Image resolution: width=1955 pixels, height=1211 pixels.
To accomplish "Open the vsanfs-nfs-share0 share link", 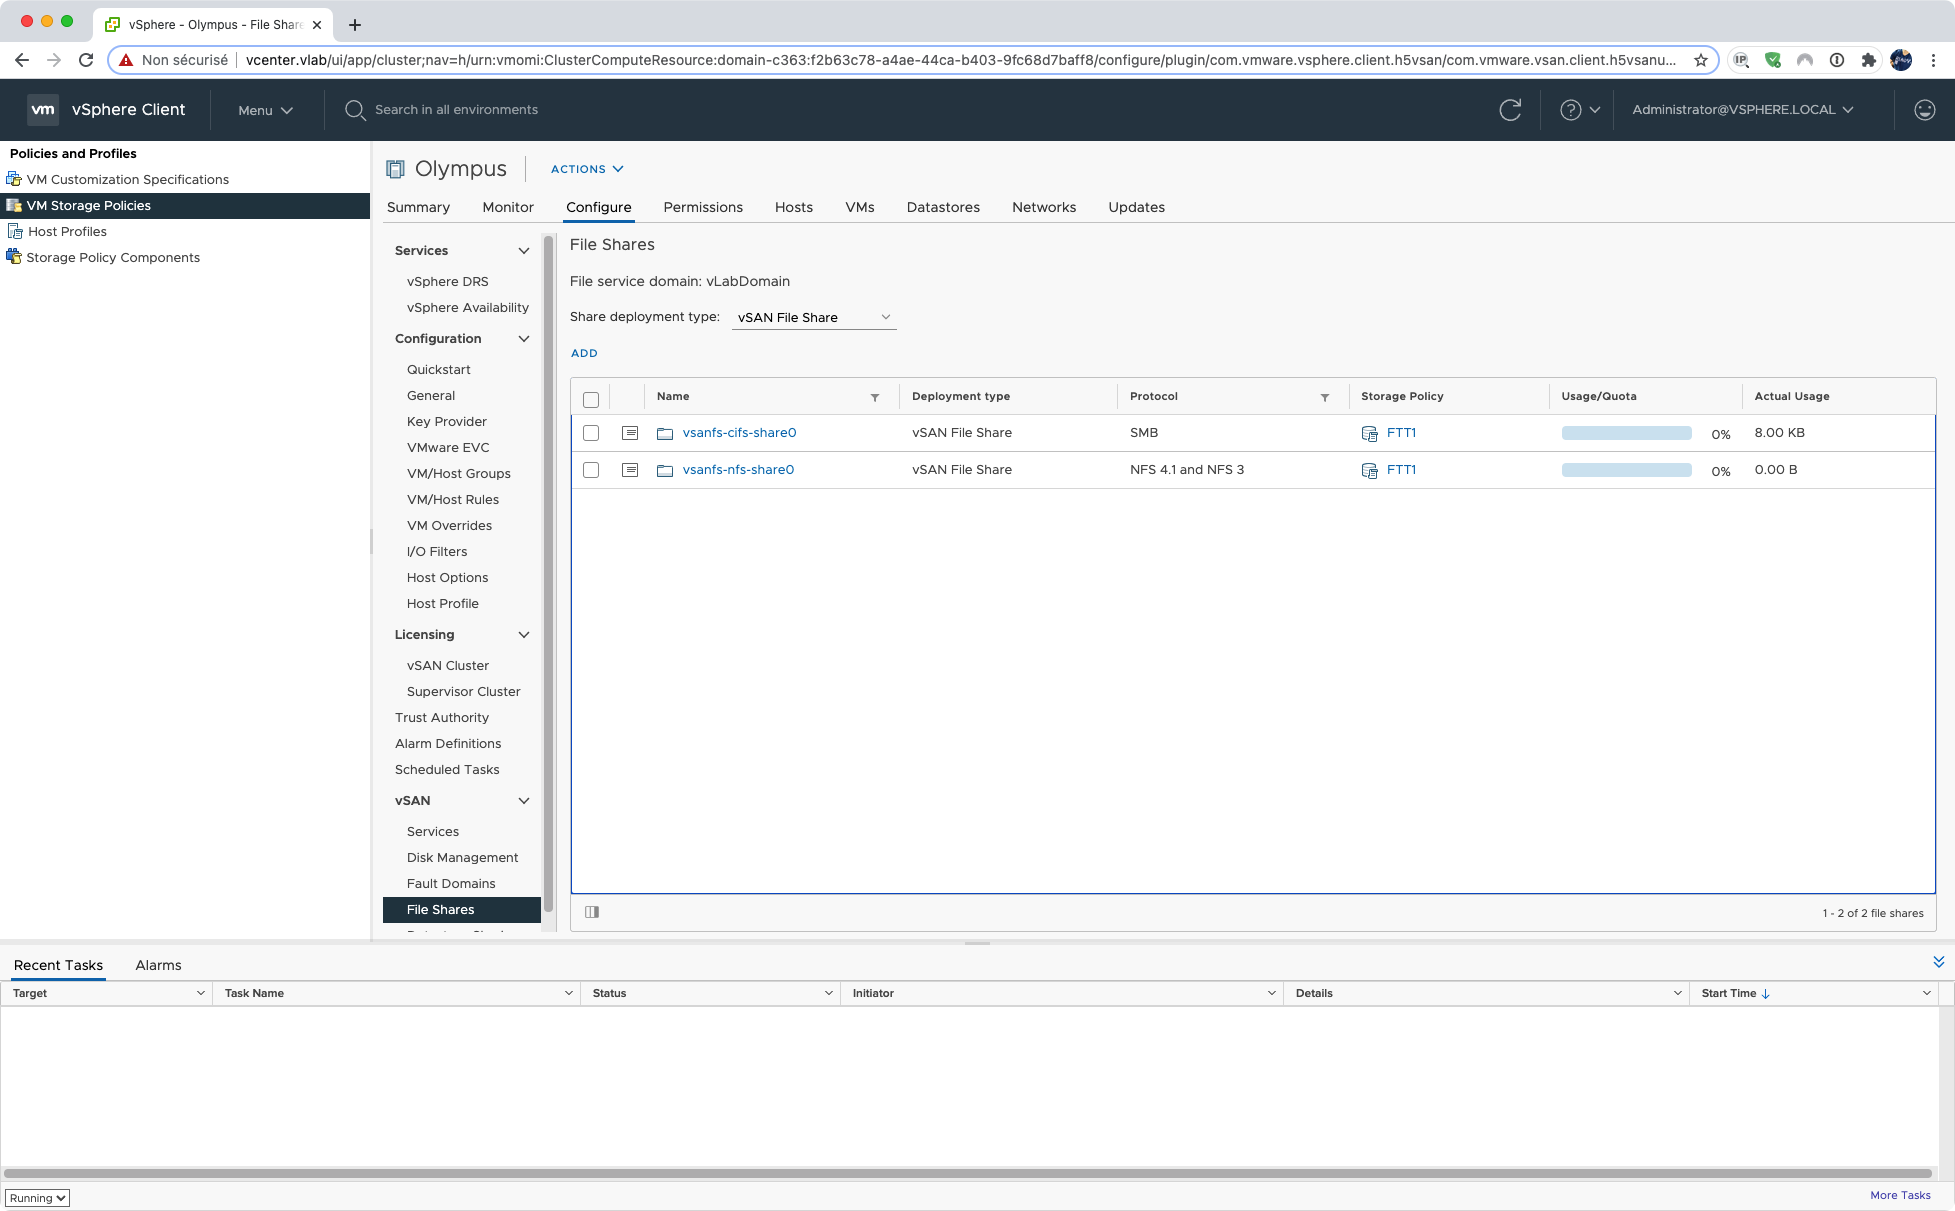I will point(738,470).
